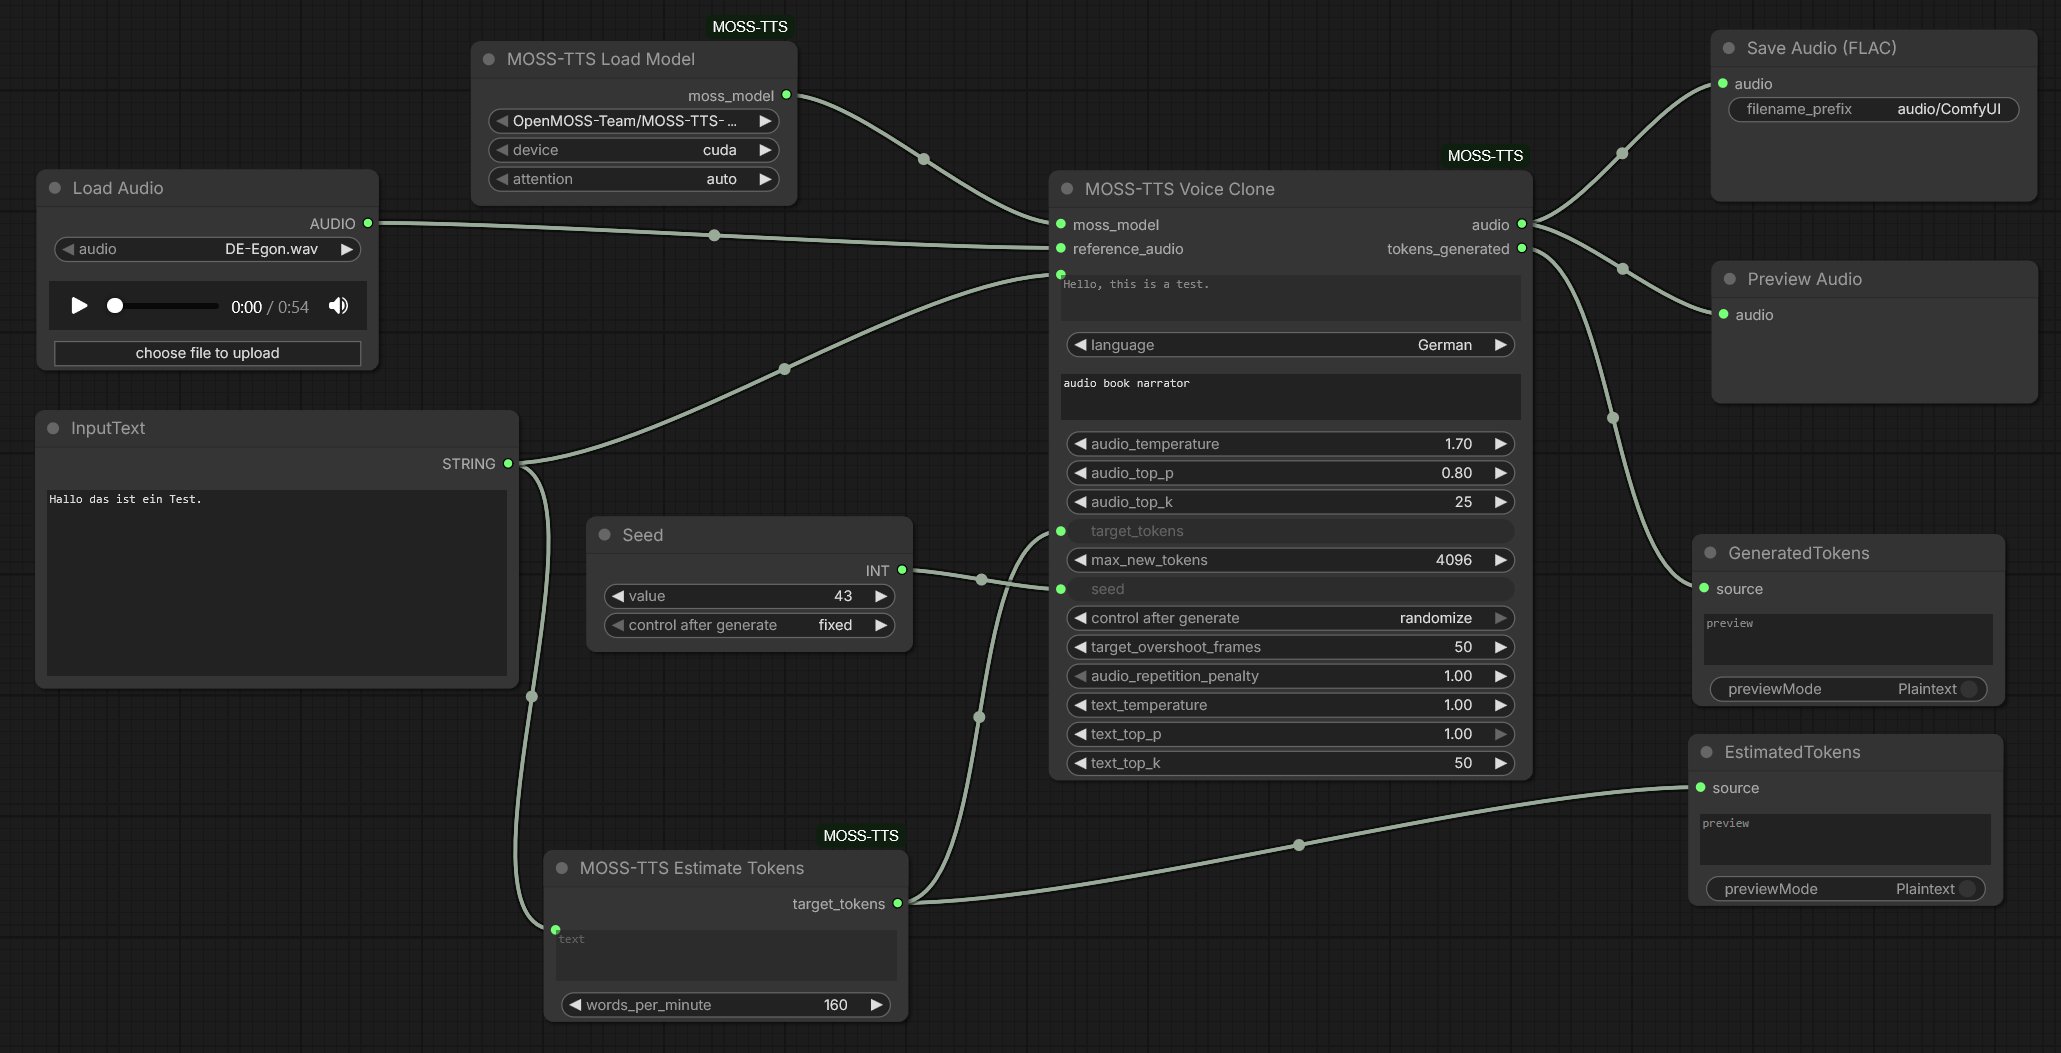Collapse the MOSS-TTS Load Model node
The height and width of the screenshot is (1053, 2061).
(x=489, y=59)
